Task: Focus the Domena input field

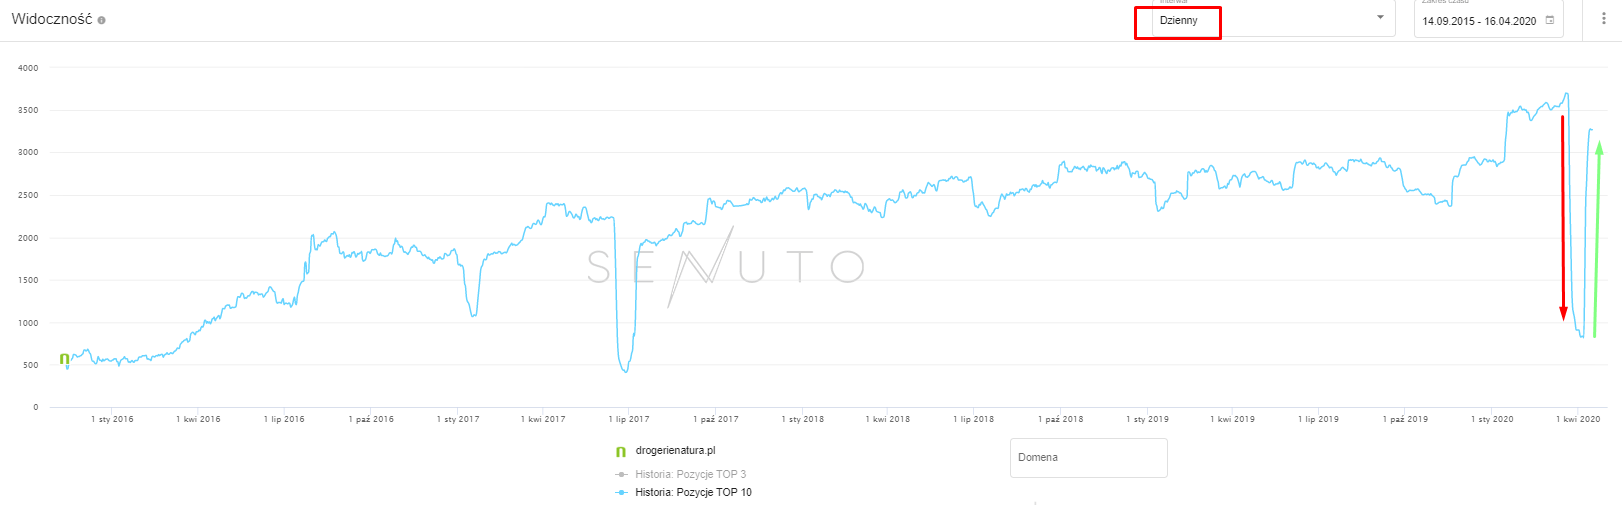Action: (1088, 458)
